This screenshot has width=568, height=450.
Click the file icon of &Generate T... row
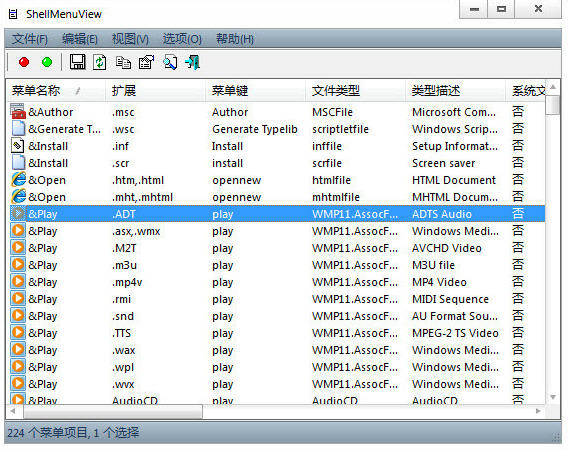[x=18, y=129]
